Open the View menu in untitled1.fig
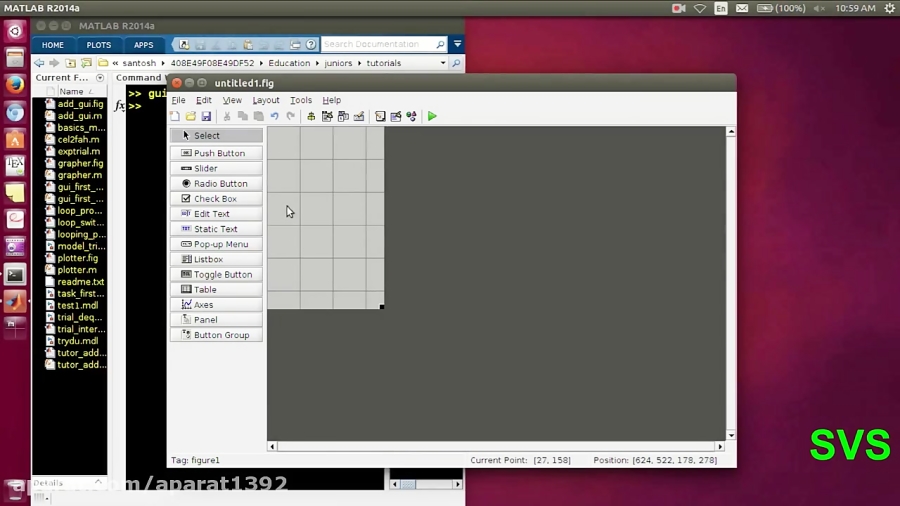Image resolution: width=900 pixels, height=506 pixels. 232,100
